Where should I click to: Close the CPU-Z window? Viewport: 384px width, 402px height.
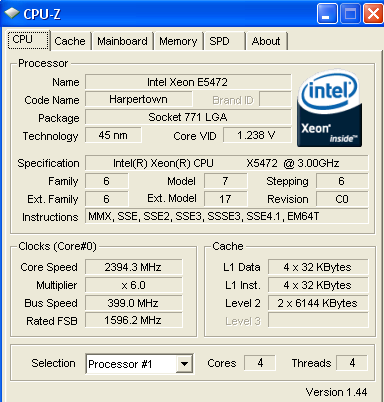(373, 14)
